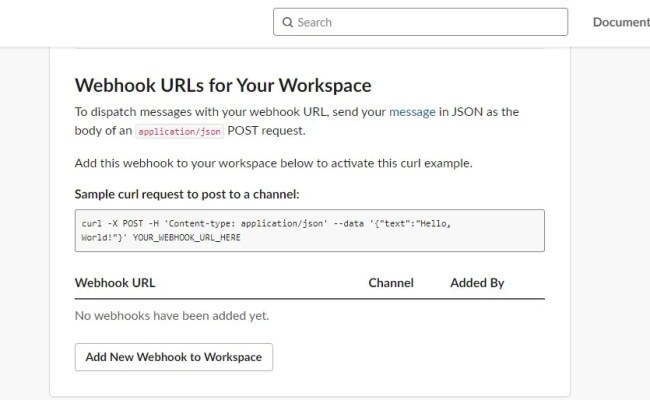Viewport: 650px width, 400px height.
Task: Focus the Search input field
Action: tap(420, 22)
